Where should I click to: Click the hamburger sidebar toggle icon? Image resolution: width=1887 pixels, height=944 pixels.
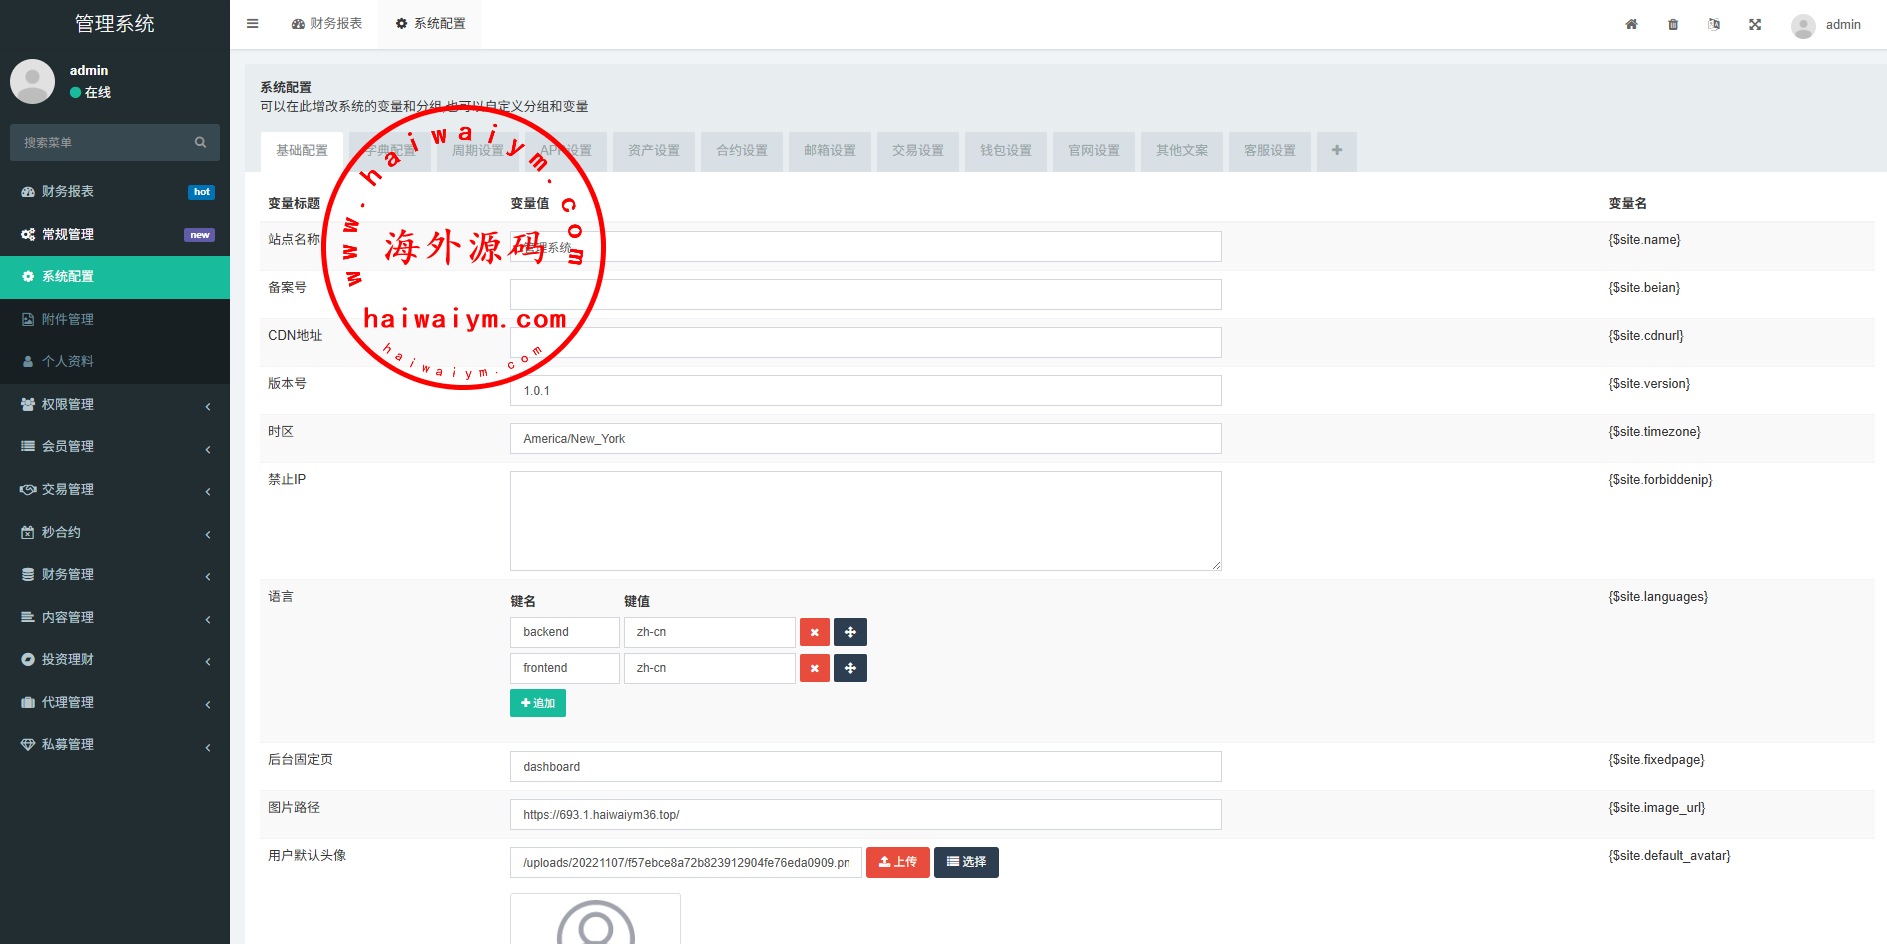[x=253, y=24]
